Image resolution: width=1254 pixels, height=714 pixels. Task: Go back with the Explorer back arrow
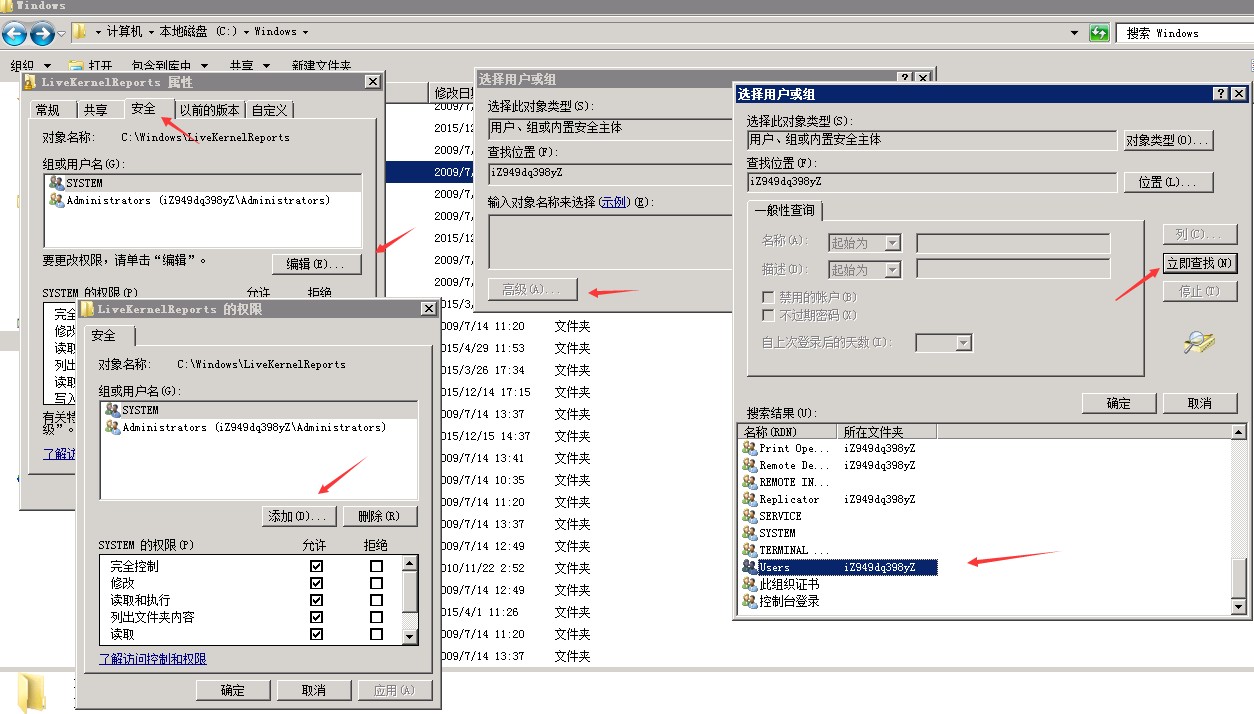tap(14, 34)
